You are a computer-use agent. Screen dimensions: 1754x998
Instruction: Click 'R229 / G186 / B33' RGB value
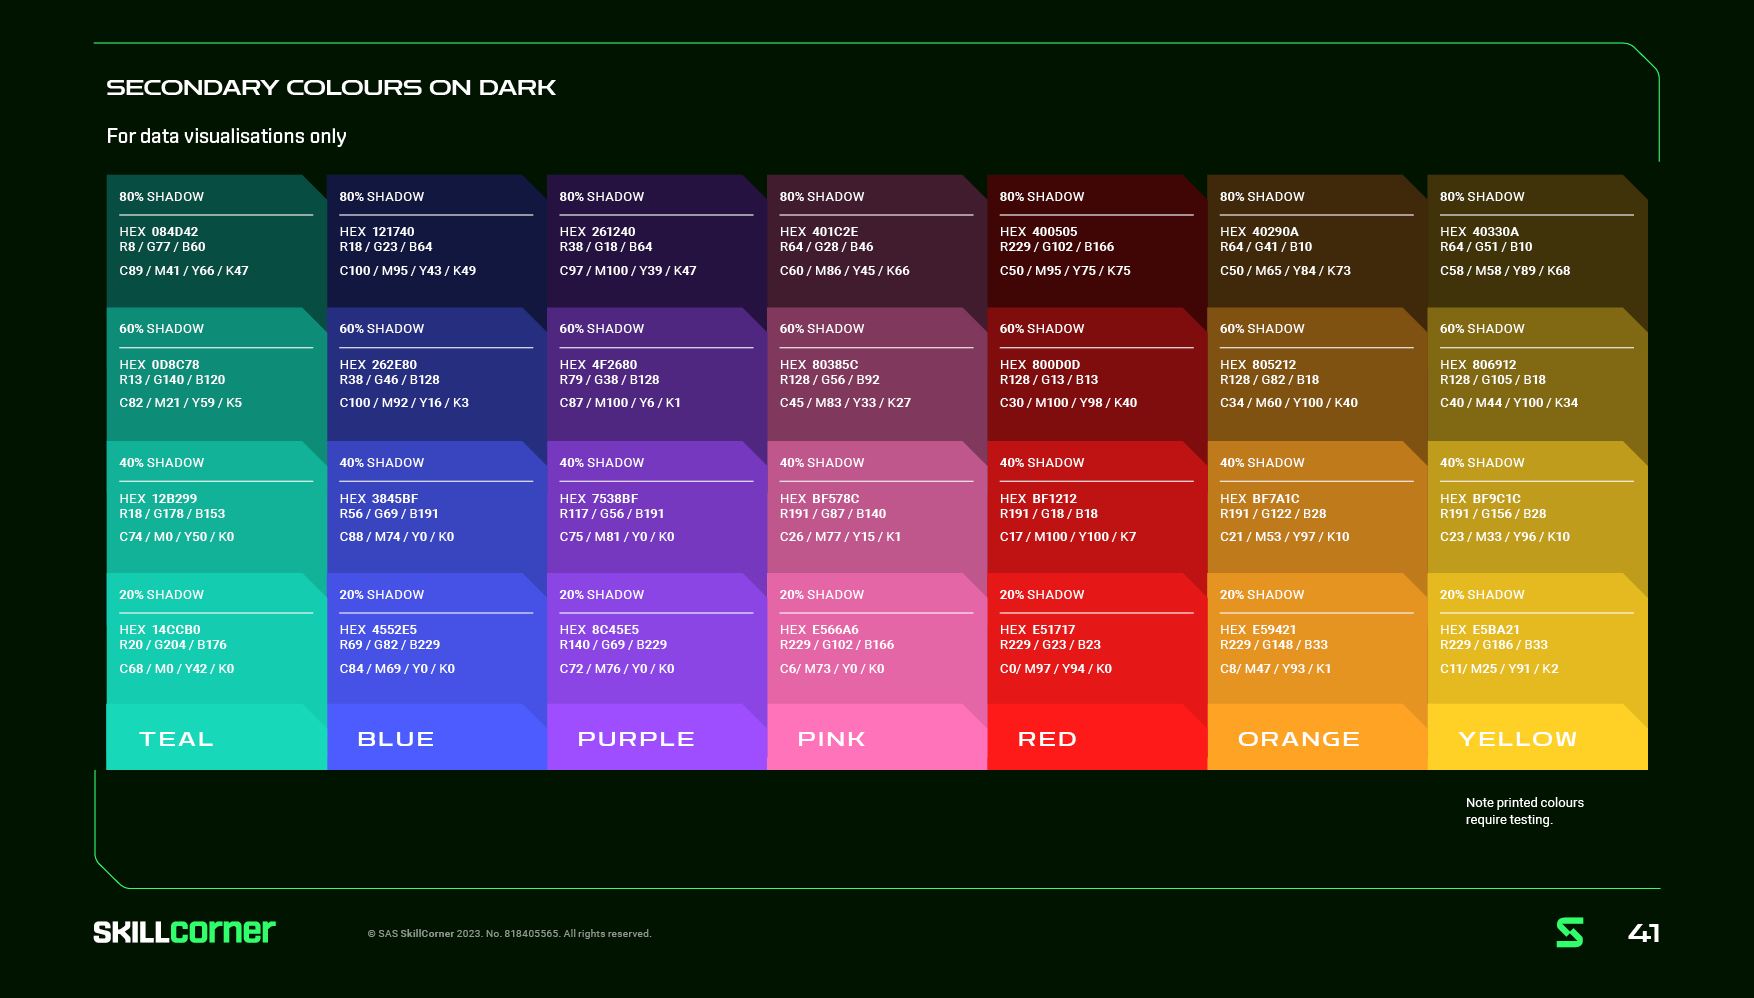coord(1494,645)
